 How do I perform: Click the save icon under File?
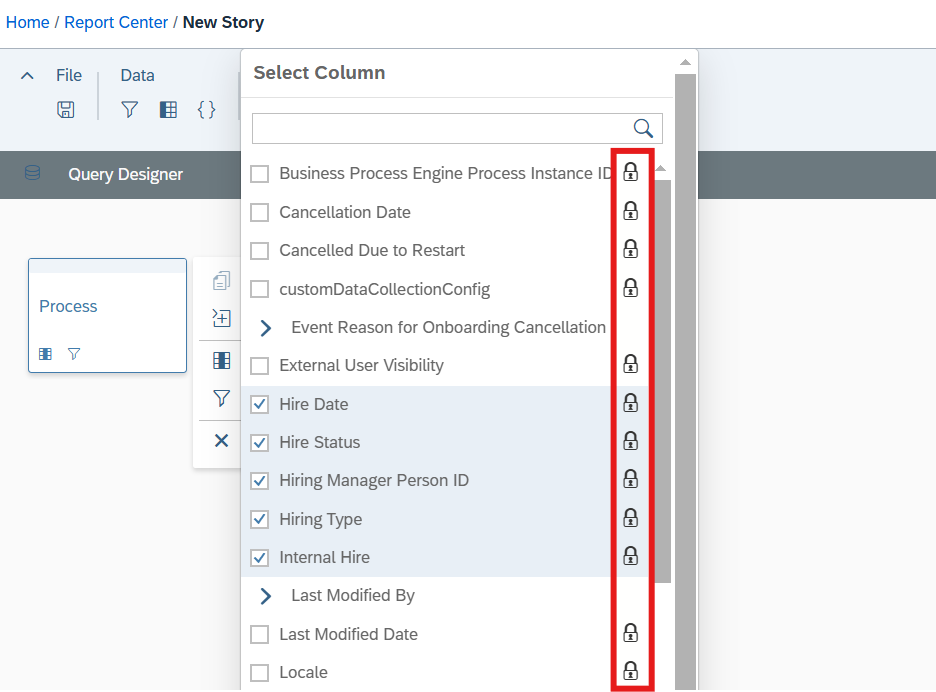66,109
